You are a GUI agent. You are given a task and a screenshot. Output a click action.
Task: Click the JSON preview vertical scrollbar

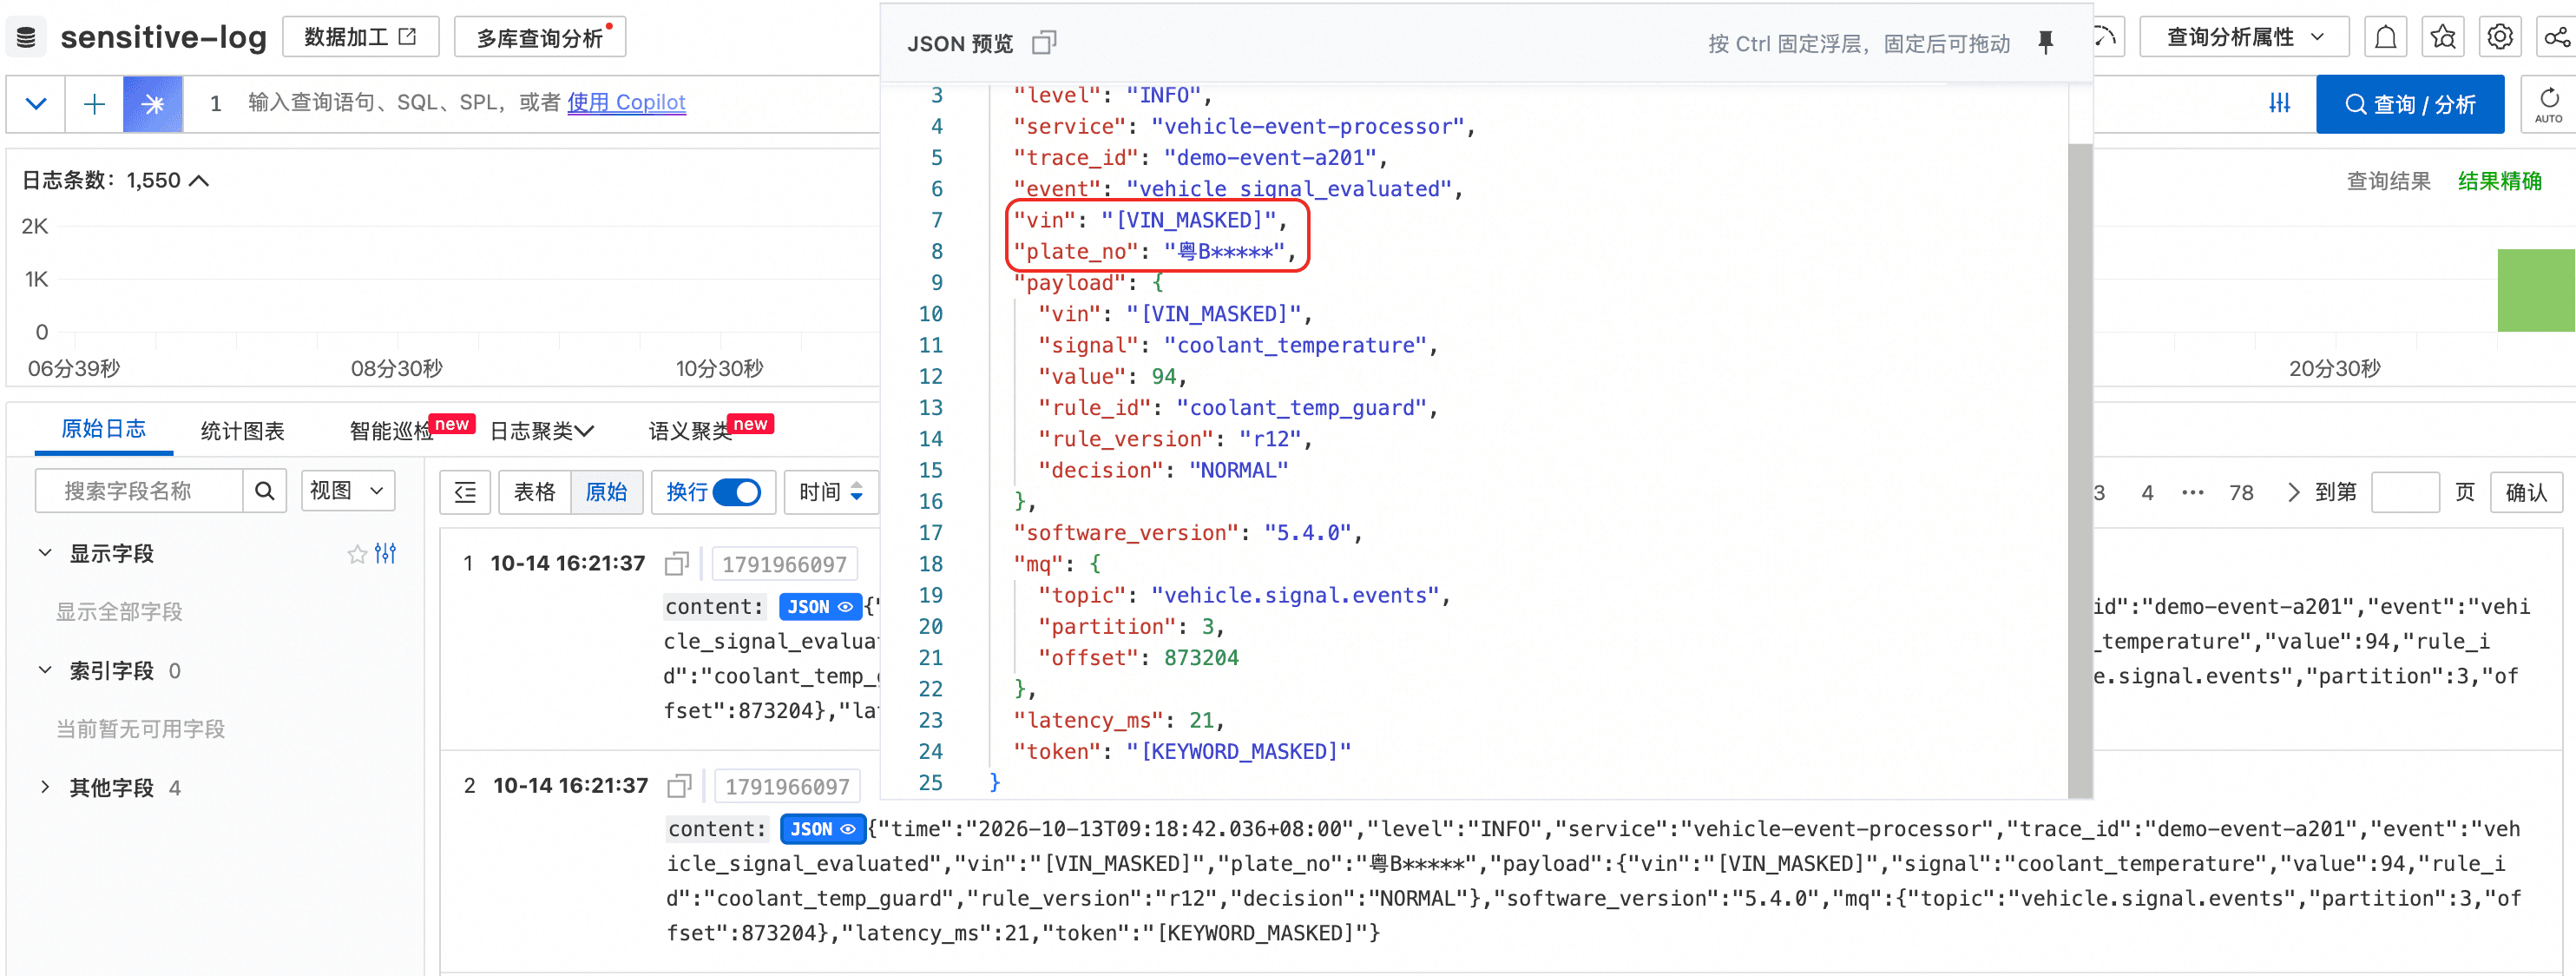(x=2080, y=470)
